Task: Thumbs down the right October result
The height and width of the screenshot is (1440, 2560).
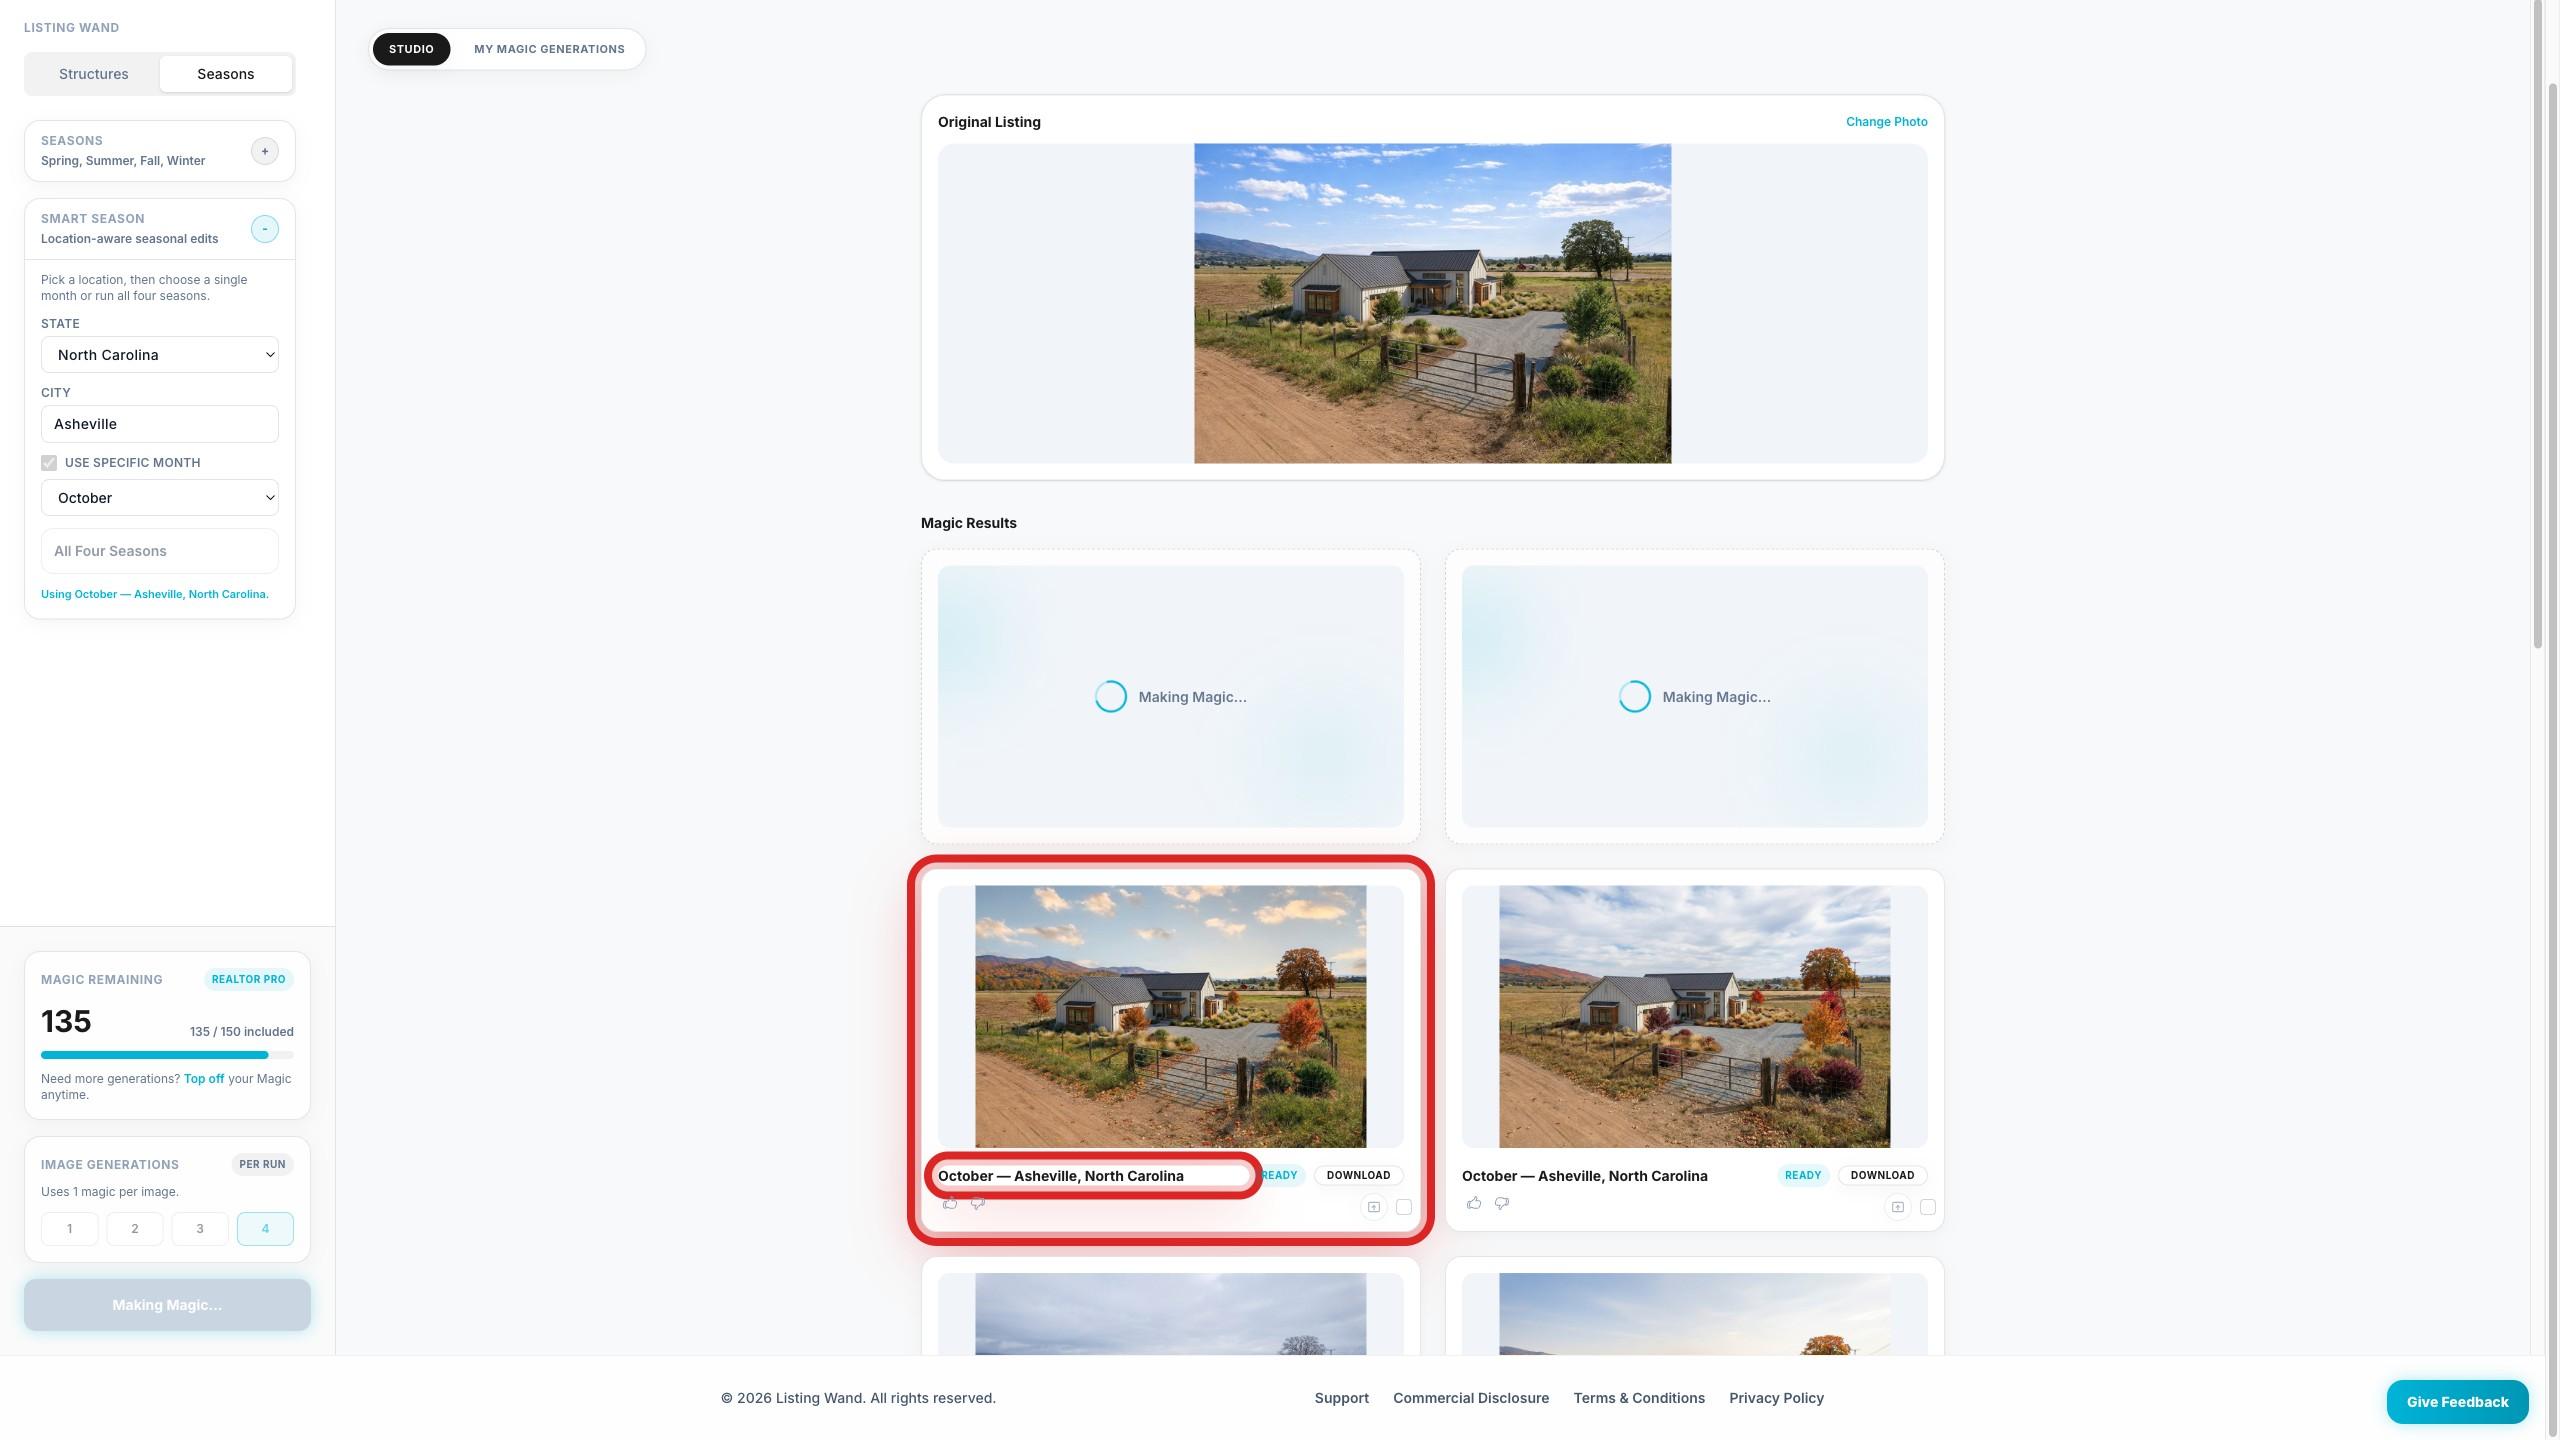Action: coord(1502,1203)
